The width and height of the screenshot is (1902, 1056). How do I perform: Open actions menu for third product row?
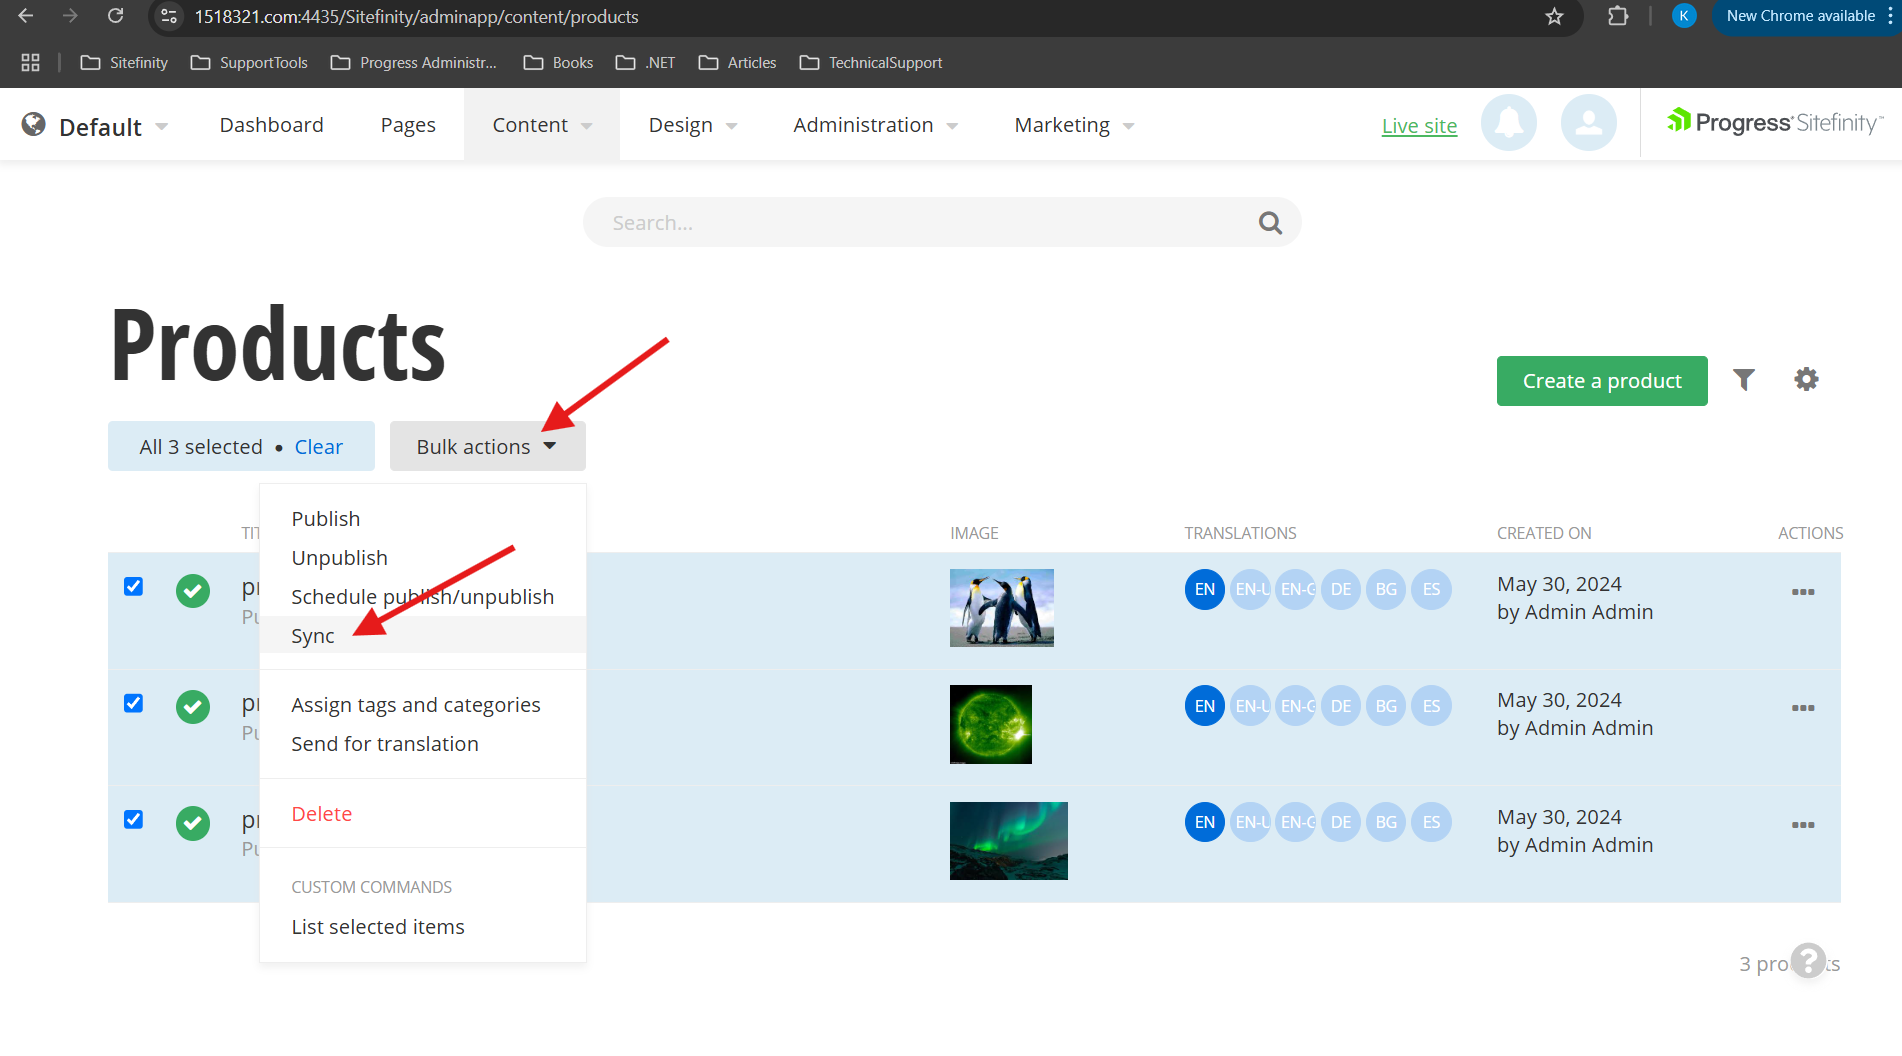[1803, 825]
